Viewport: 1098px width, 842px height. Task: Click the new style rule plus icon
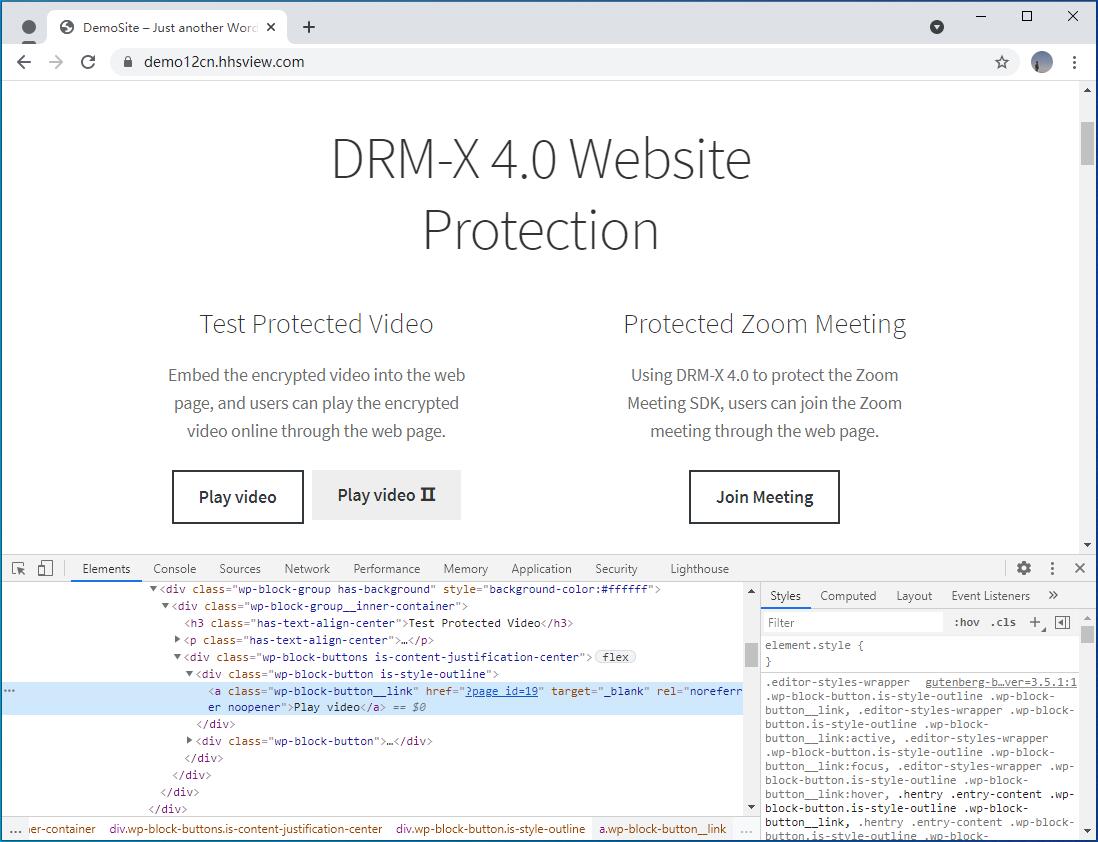(x=1035, y=621)
